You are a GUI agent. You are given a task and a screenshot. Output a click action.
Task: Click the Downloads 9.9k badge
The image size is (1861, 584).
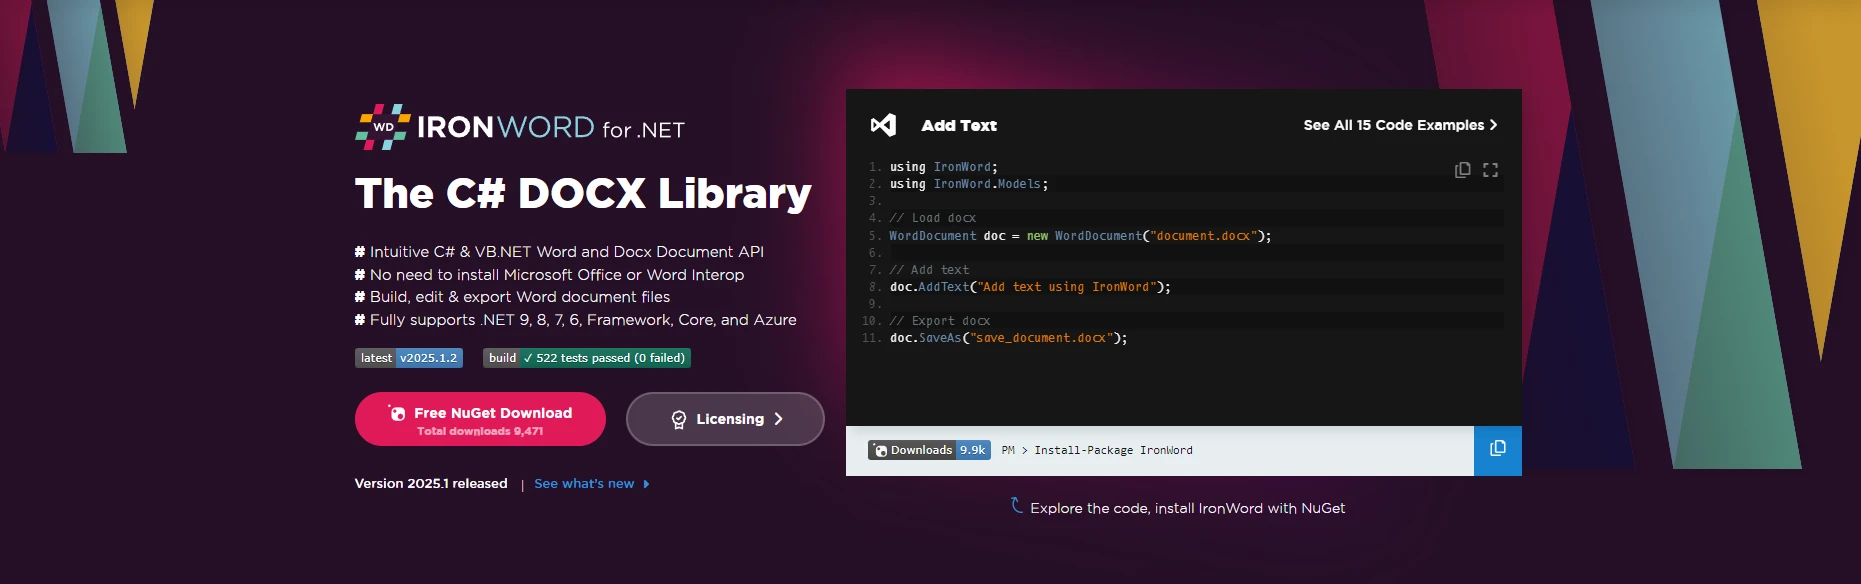[930, 450]
